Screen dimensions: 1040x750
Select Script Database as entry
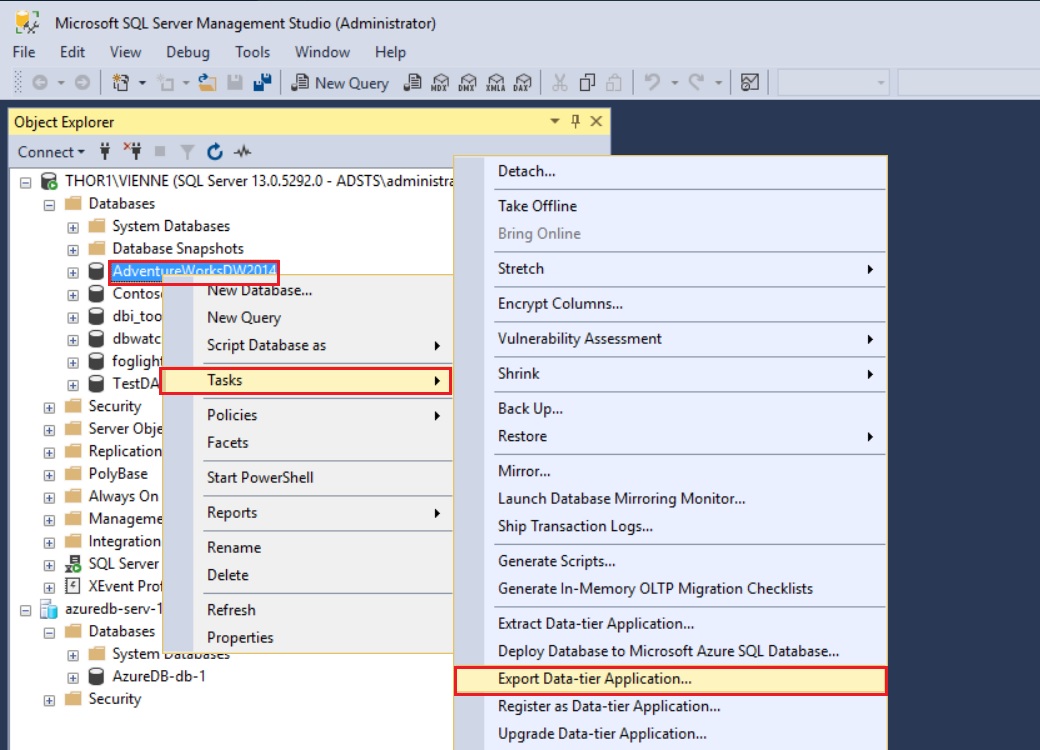[306, 345]
